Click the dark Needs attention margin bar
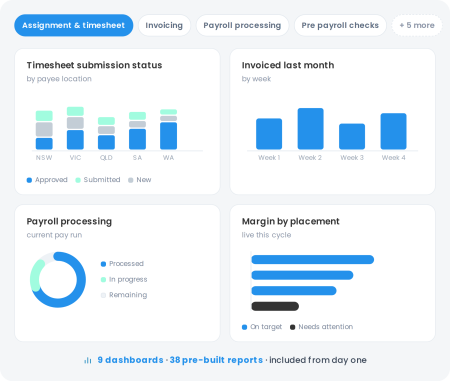Viewport: 450px width, 381px height. tap(275, 306)
